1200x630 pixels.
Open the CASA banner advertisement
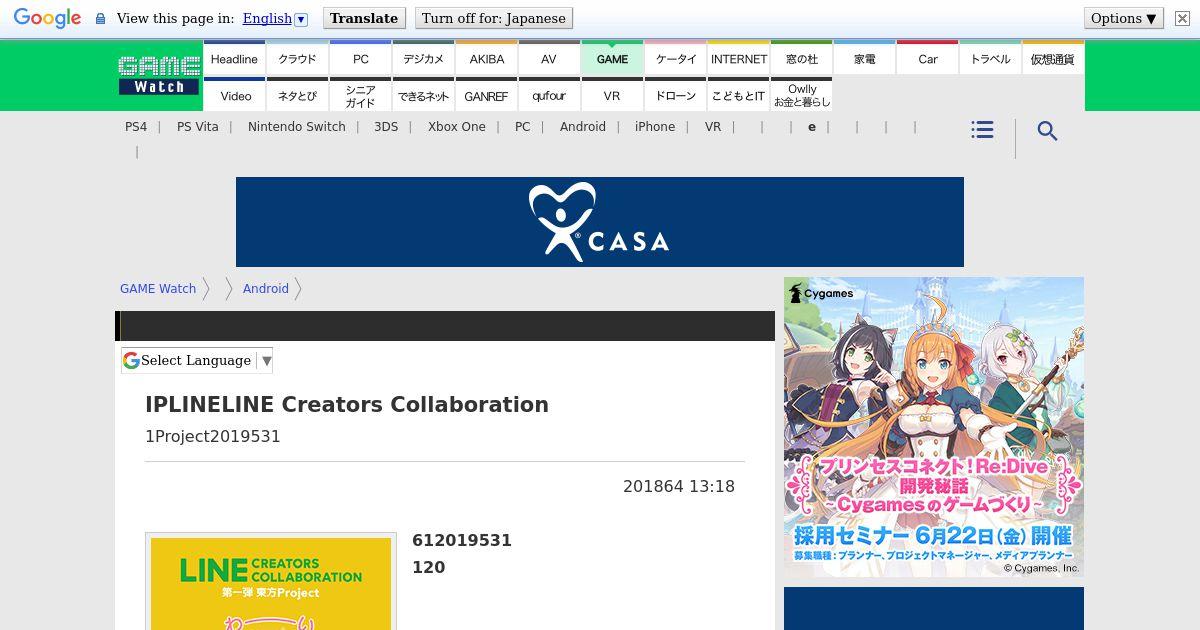pyautogui.click(x=600, y=222)
